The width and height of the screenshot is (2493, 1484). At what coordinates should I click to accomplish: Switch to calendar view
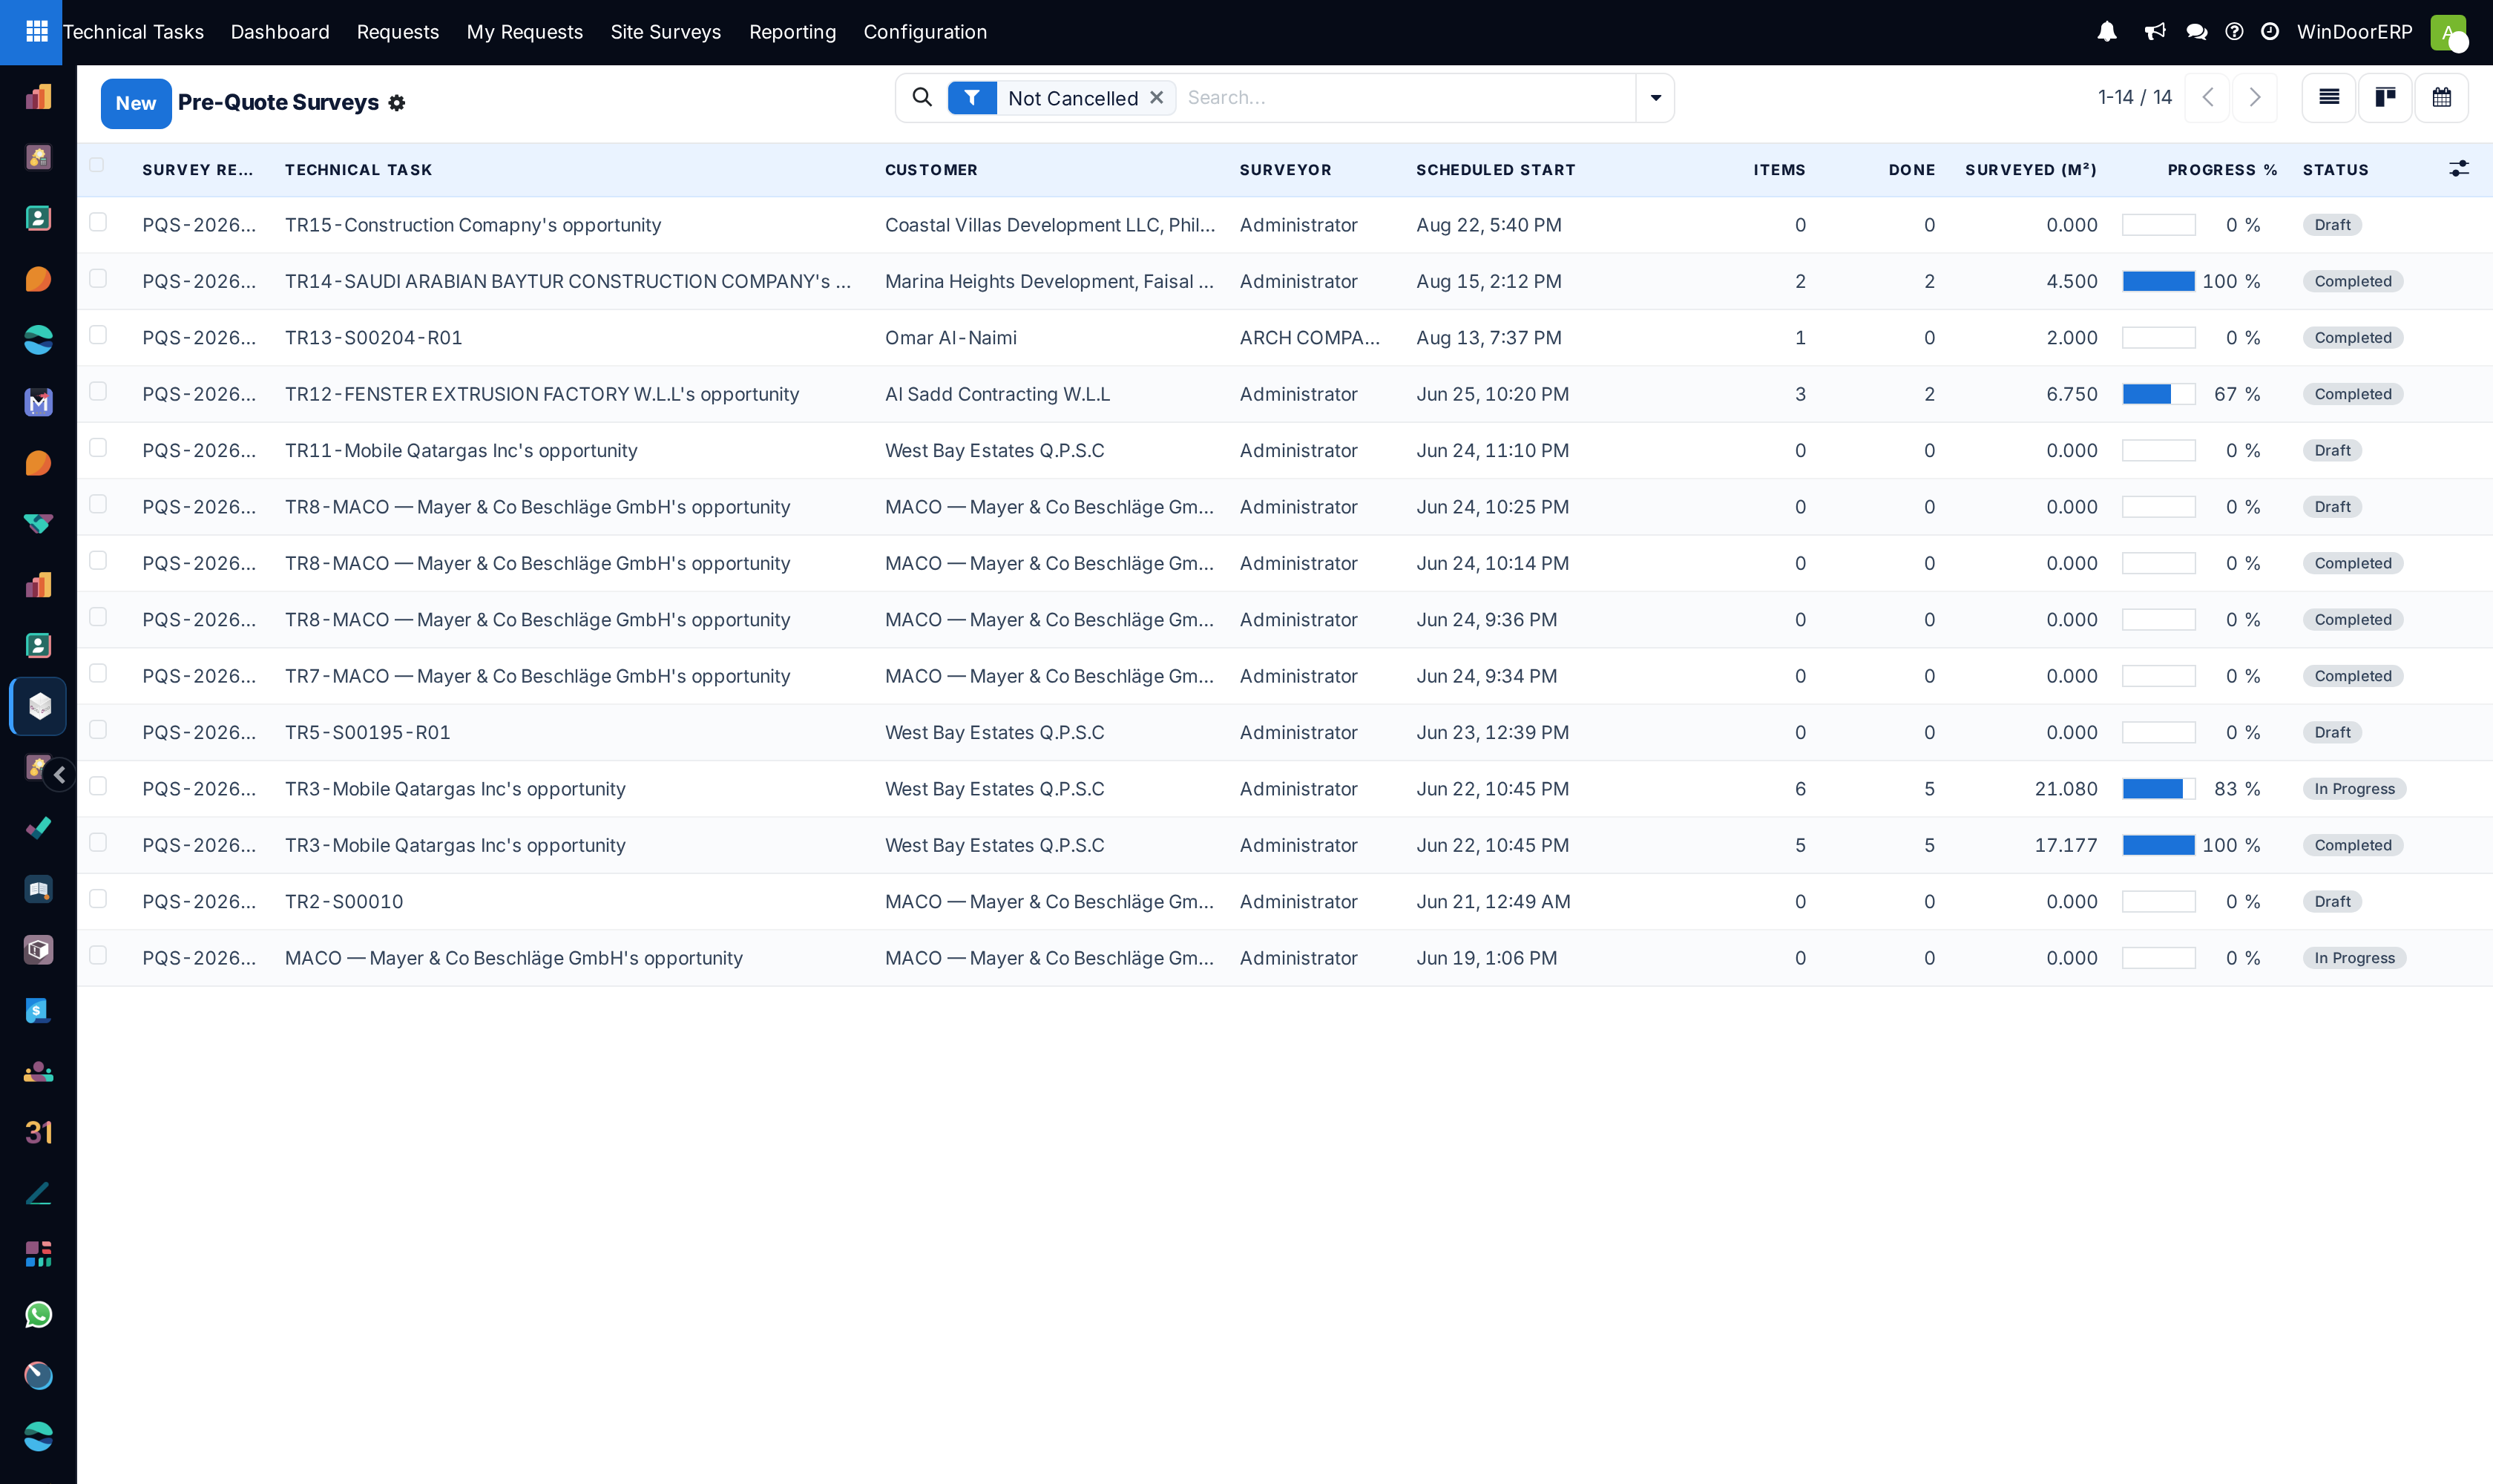coord(2441,97)
